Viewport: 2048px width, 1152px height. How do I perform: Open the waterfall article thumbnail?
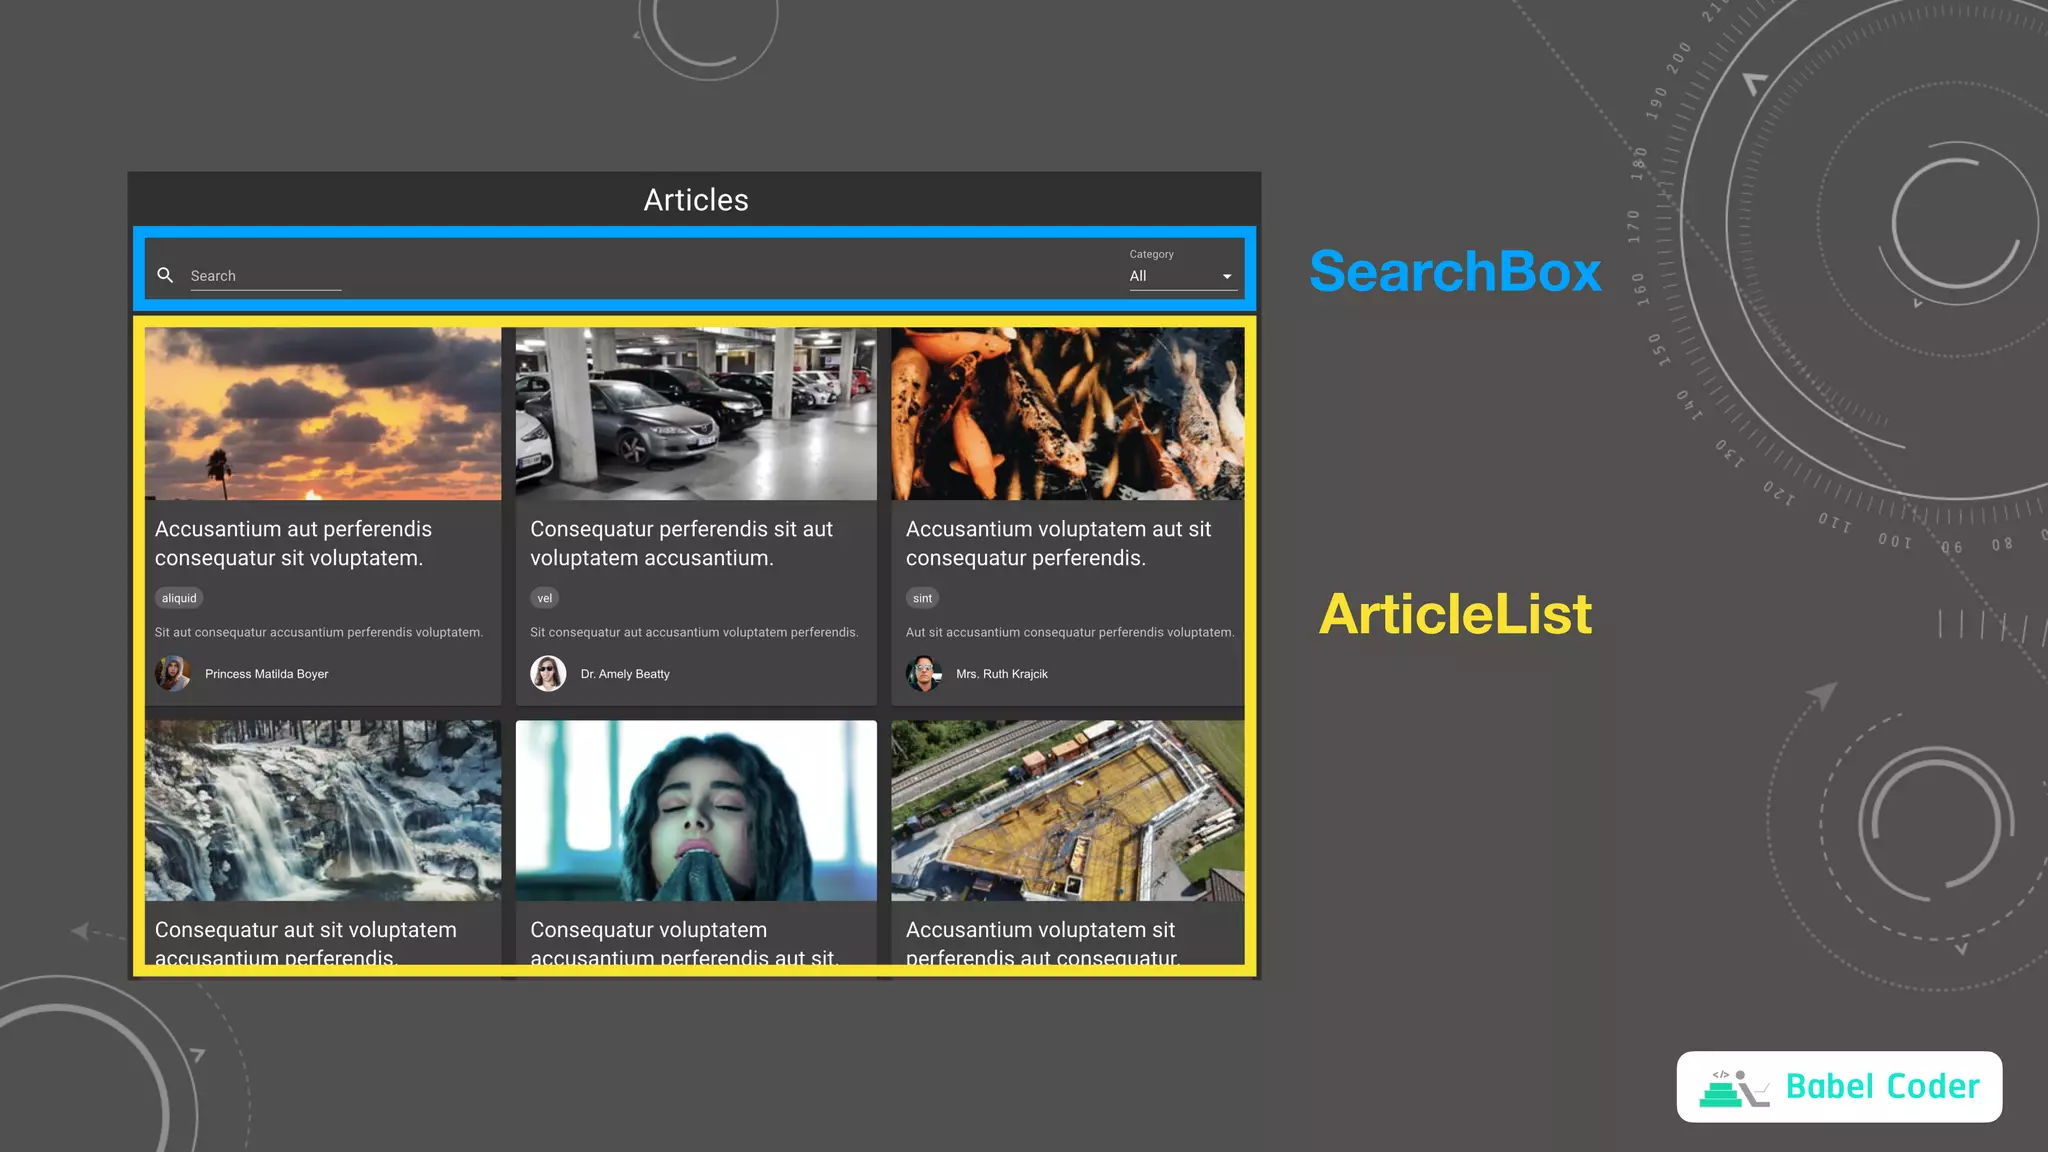click(x=323, y=810)
